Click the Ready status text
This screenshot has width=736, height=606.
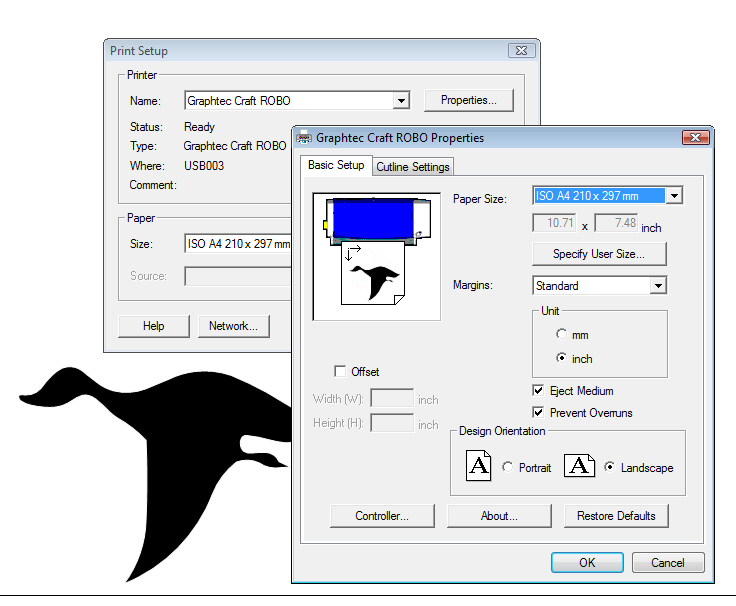coord(199,127)
